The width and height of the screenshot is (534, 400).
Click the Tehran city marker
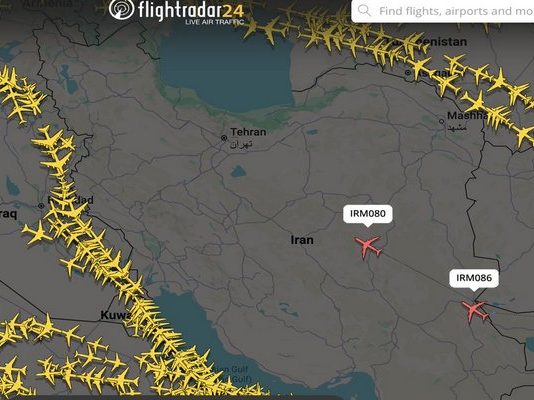(x=224, y=138)
